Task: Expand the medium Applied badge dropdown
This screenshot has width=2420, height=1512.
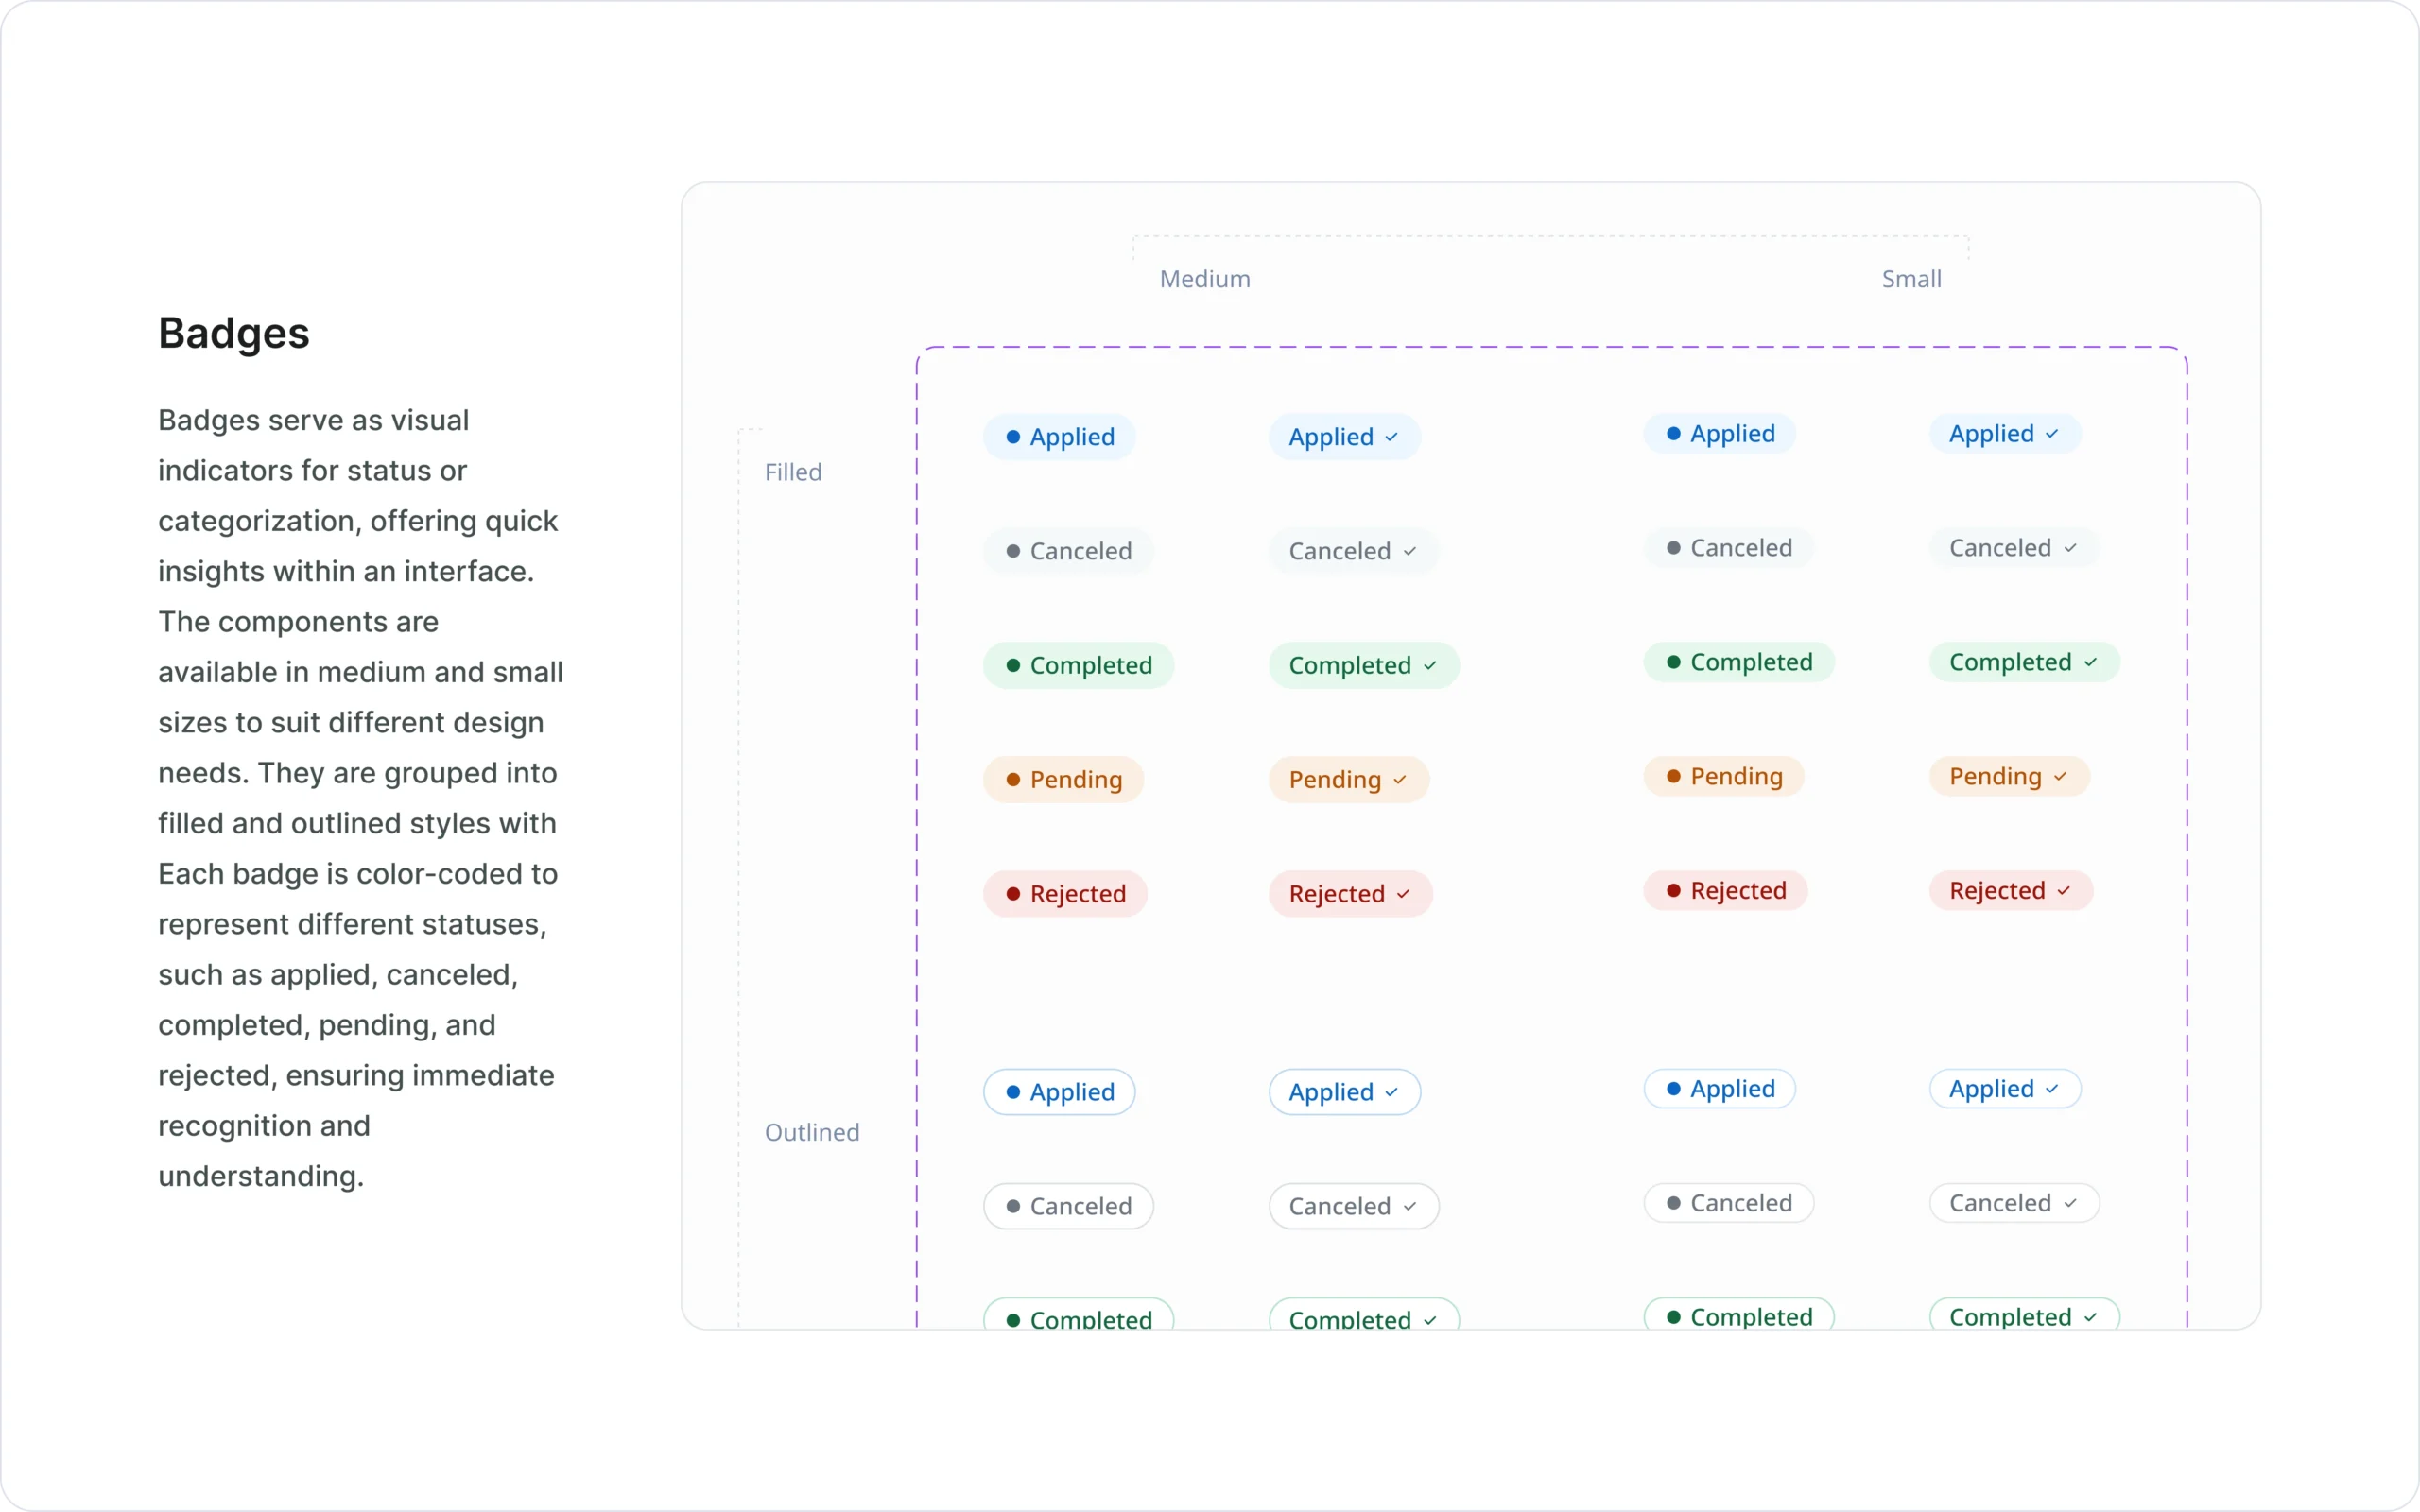Action: [1392, 437]
